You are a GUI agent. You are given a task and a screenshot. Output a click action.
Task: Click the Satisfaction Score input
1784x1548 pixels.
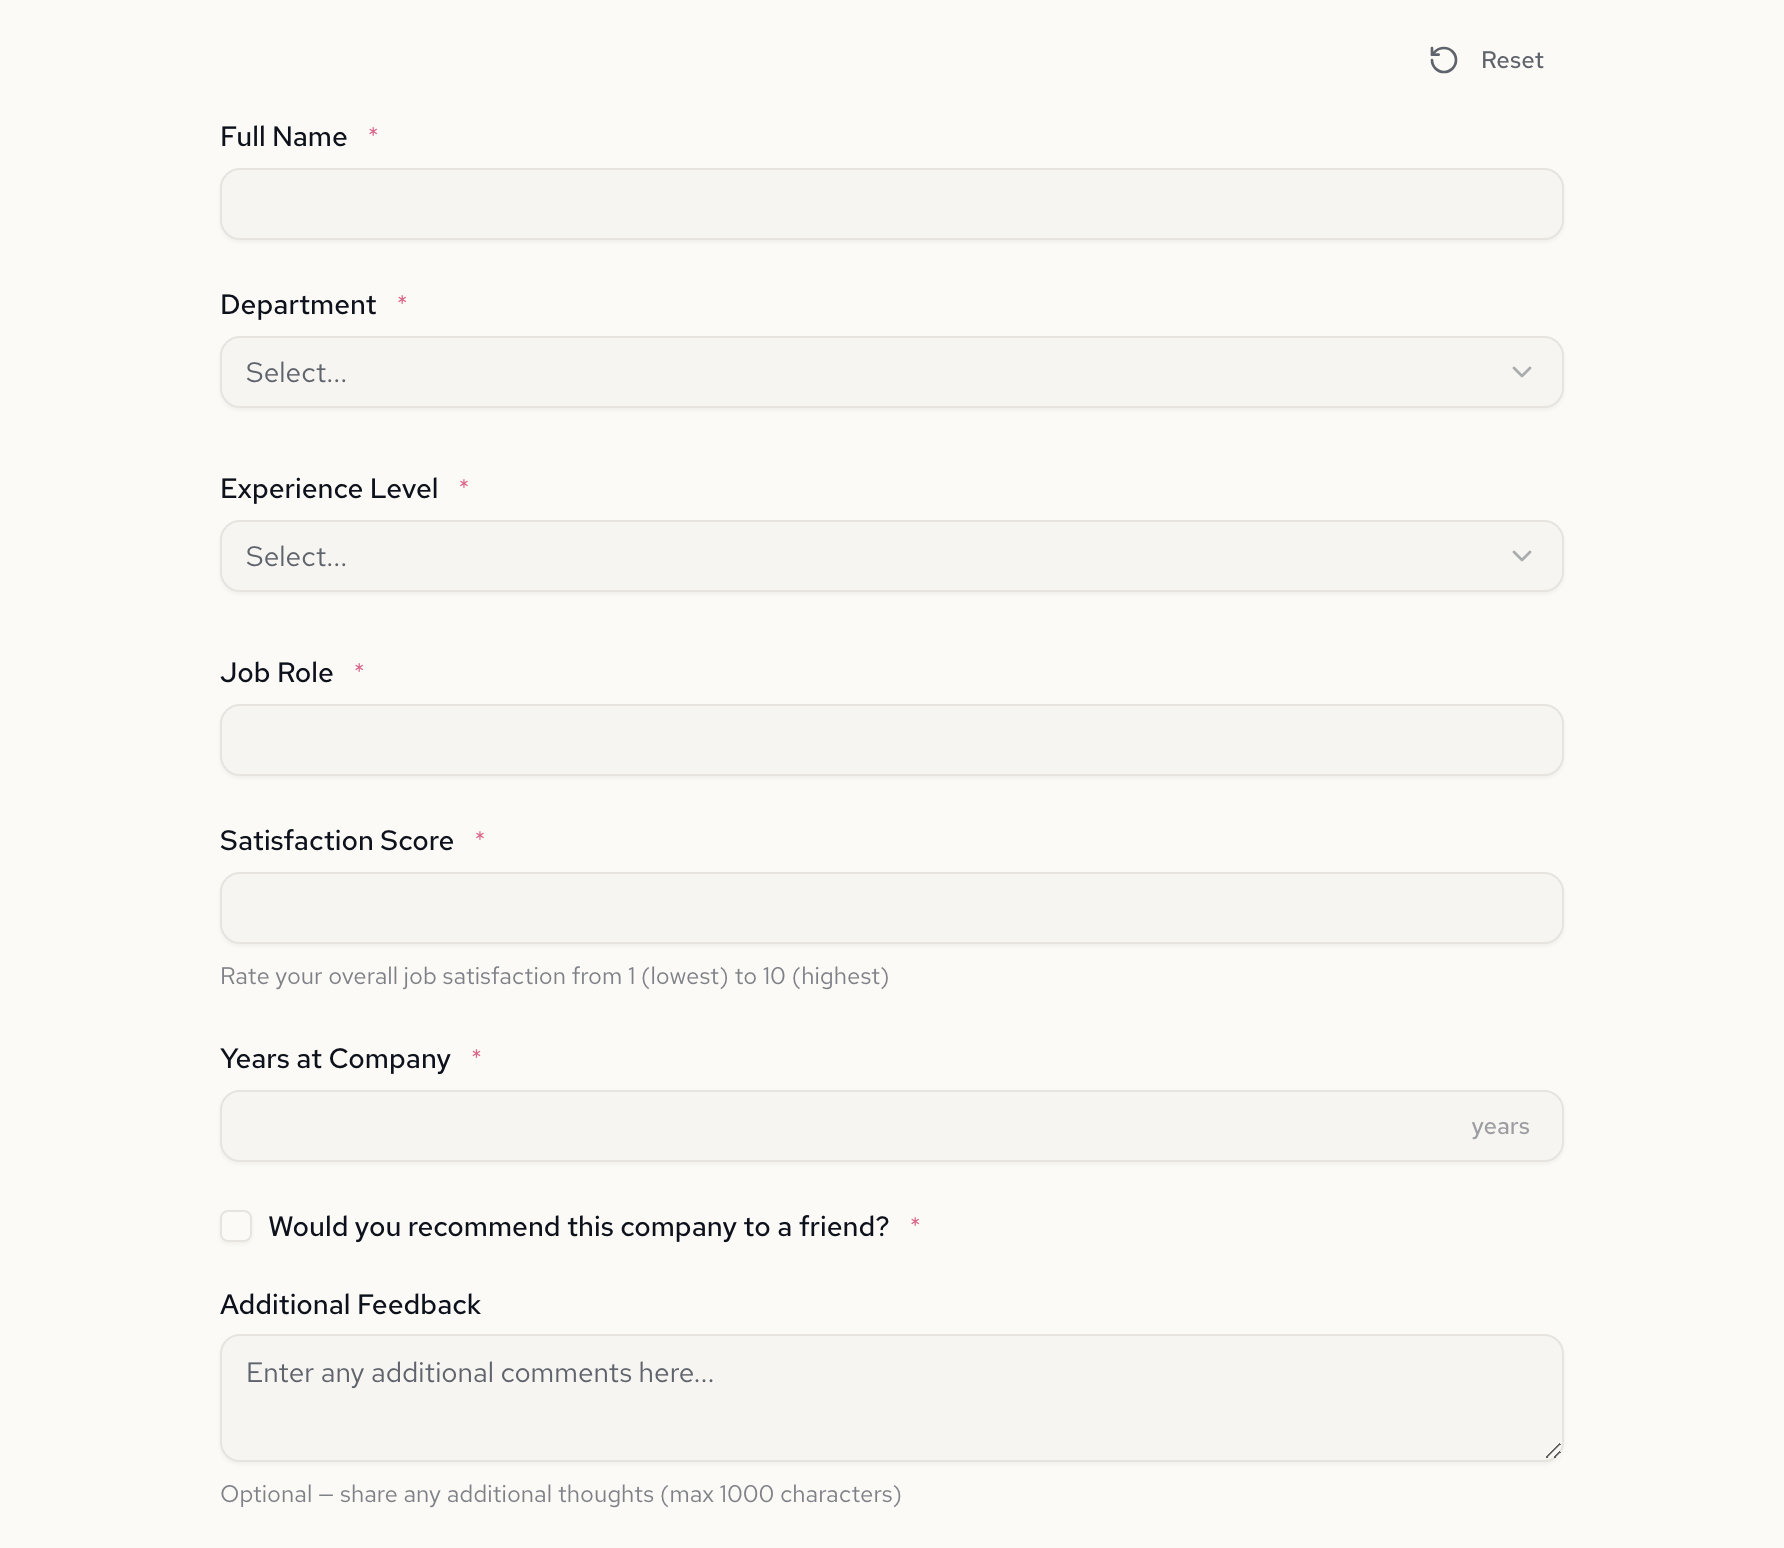click(x=890, y=907)
